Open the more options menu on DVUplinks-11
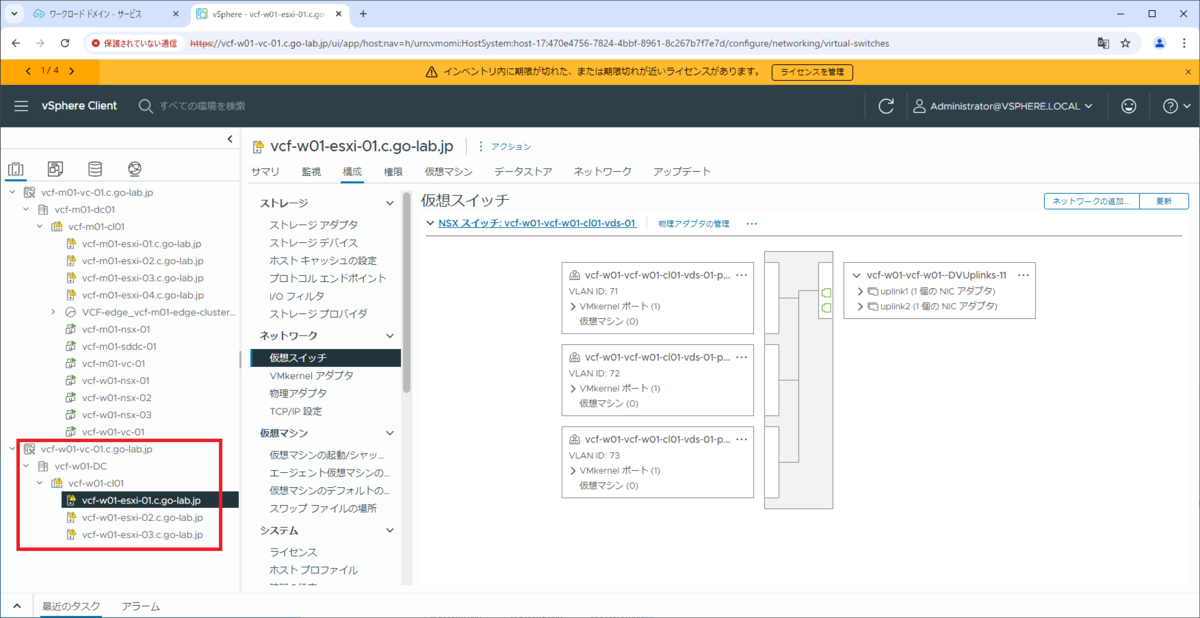 pos(1023,274)
